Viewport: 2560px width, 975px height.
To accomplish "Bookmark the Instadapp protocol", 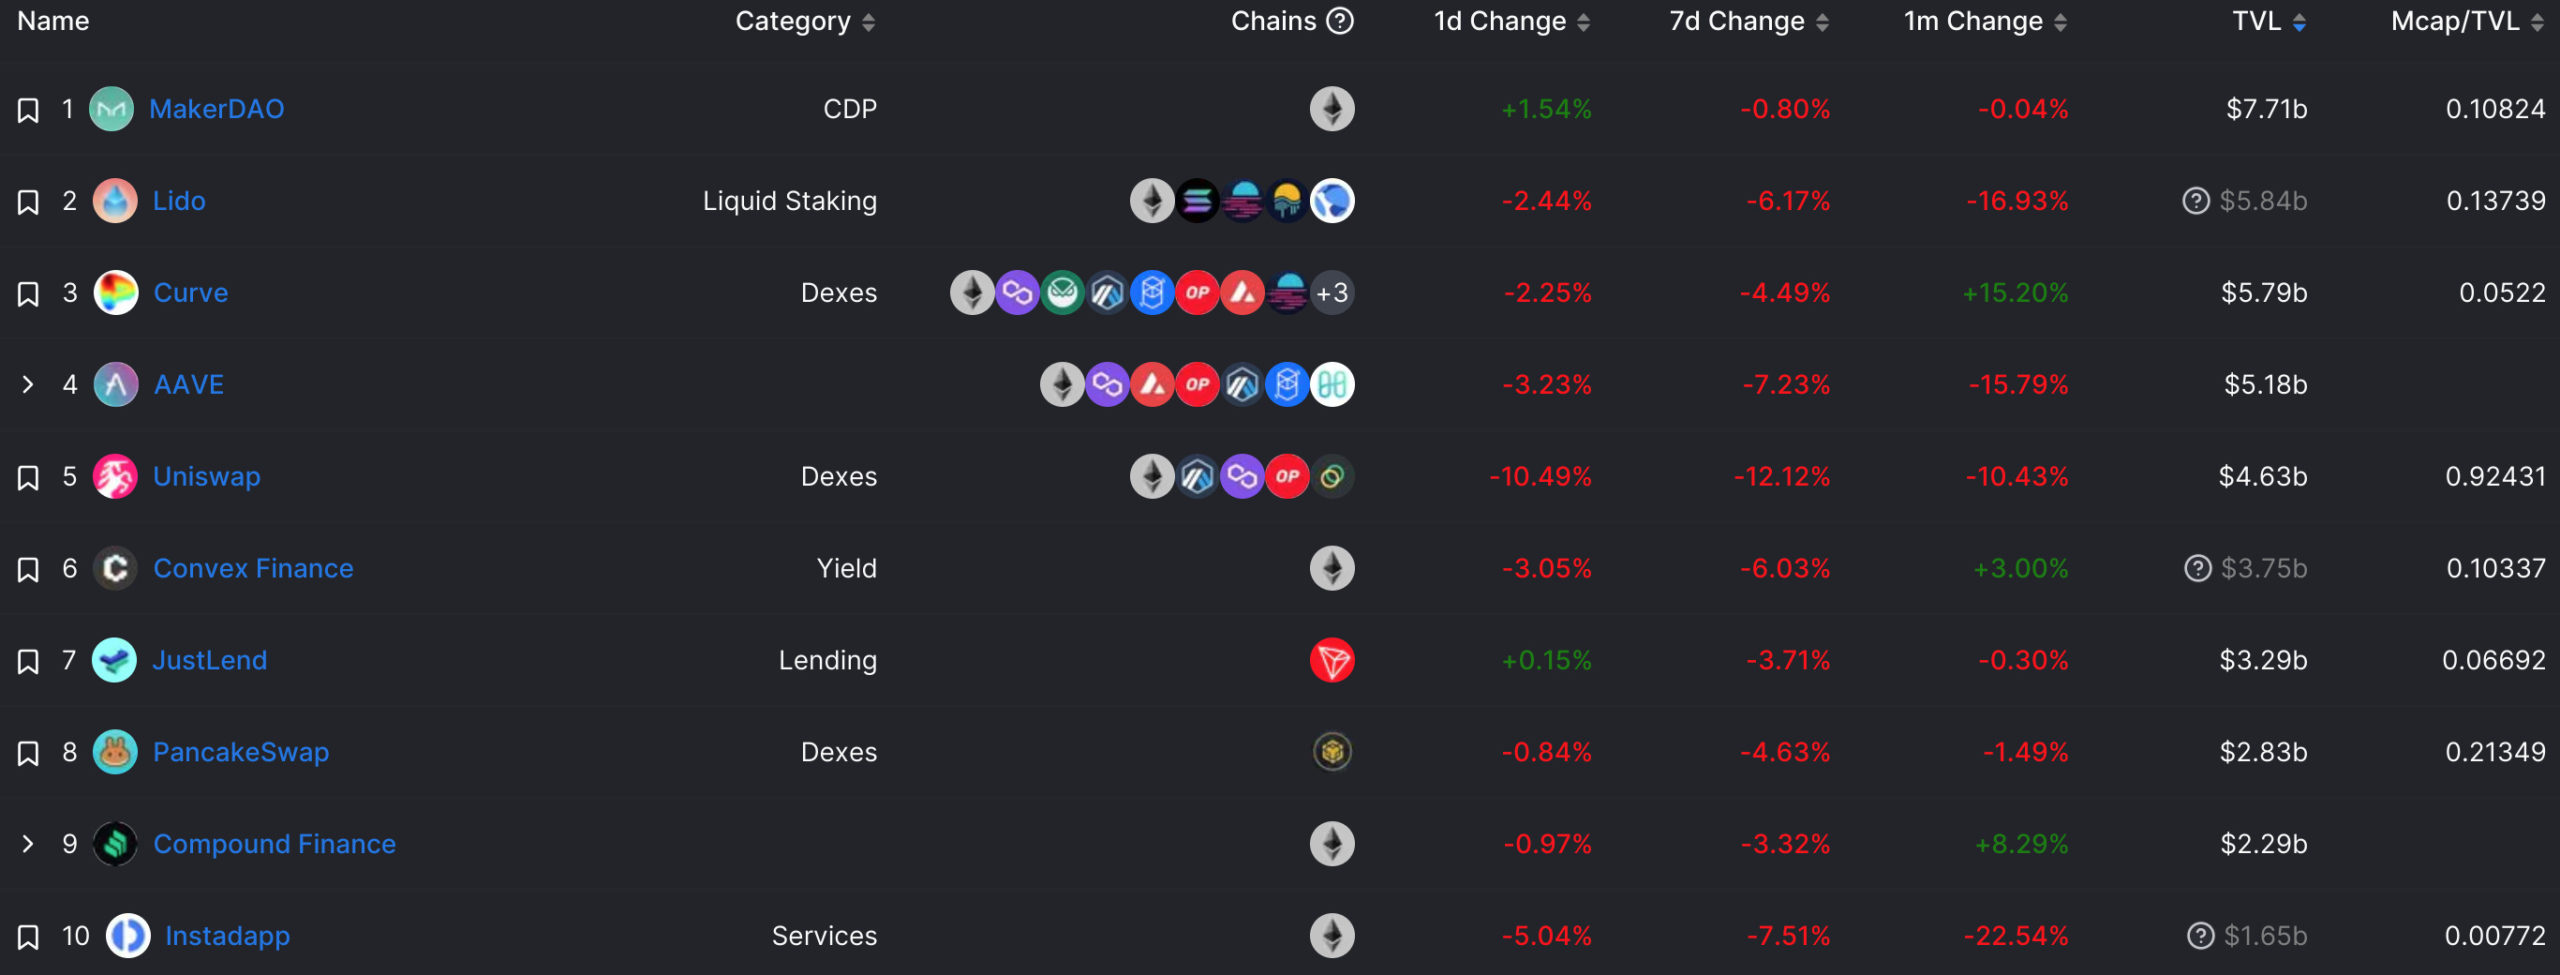I will coord(28,937).
